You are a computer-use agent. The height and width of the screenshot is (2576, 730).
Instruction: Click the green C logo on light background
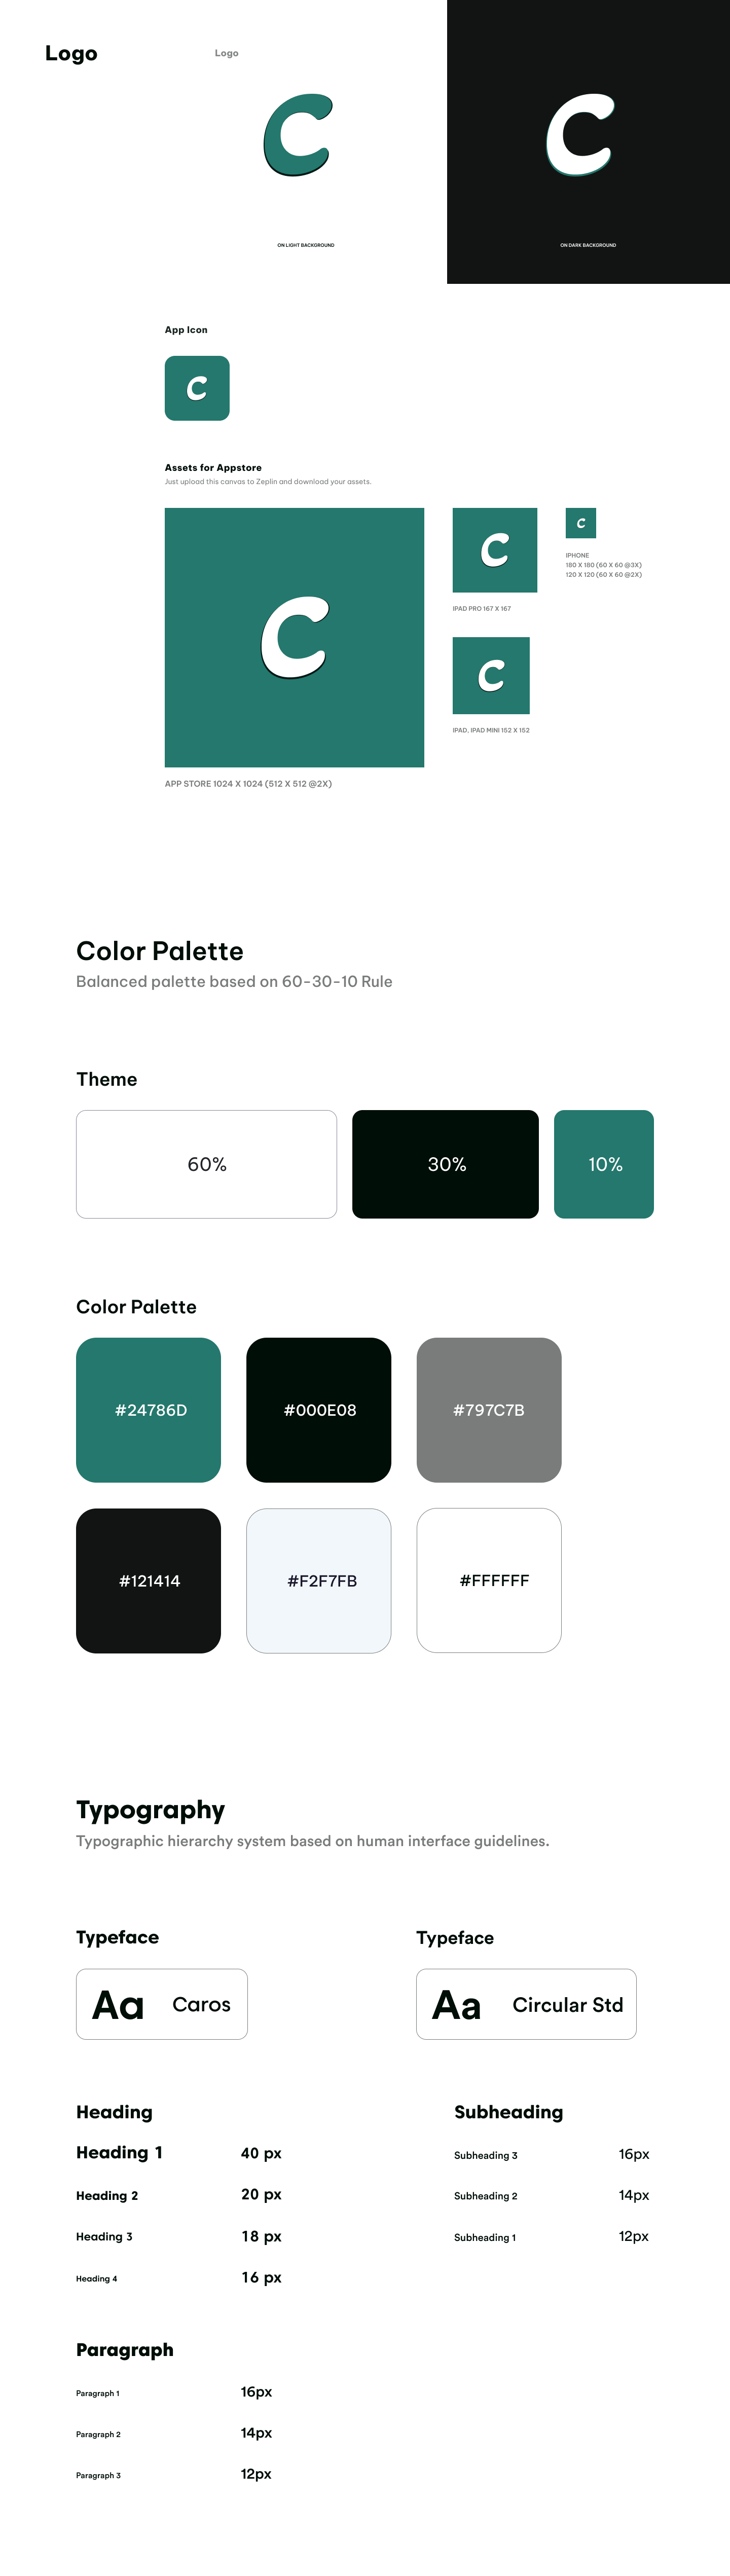(296, 135)
